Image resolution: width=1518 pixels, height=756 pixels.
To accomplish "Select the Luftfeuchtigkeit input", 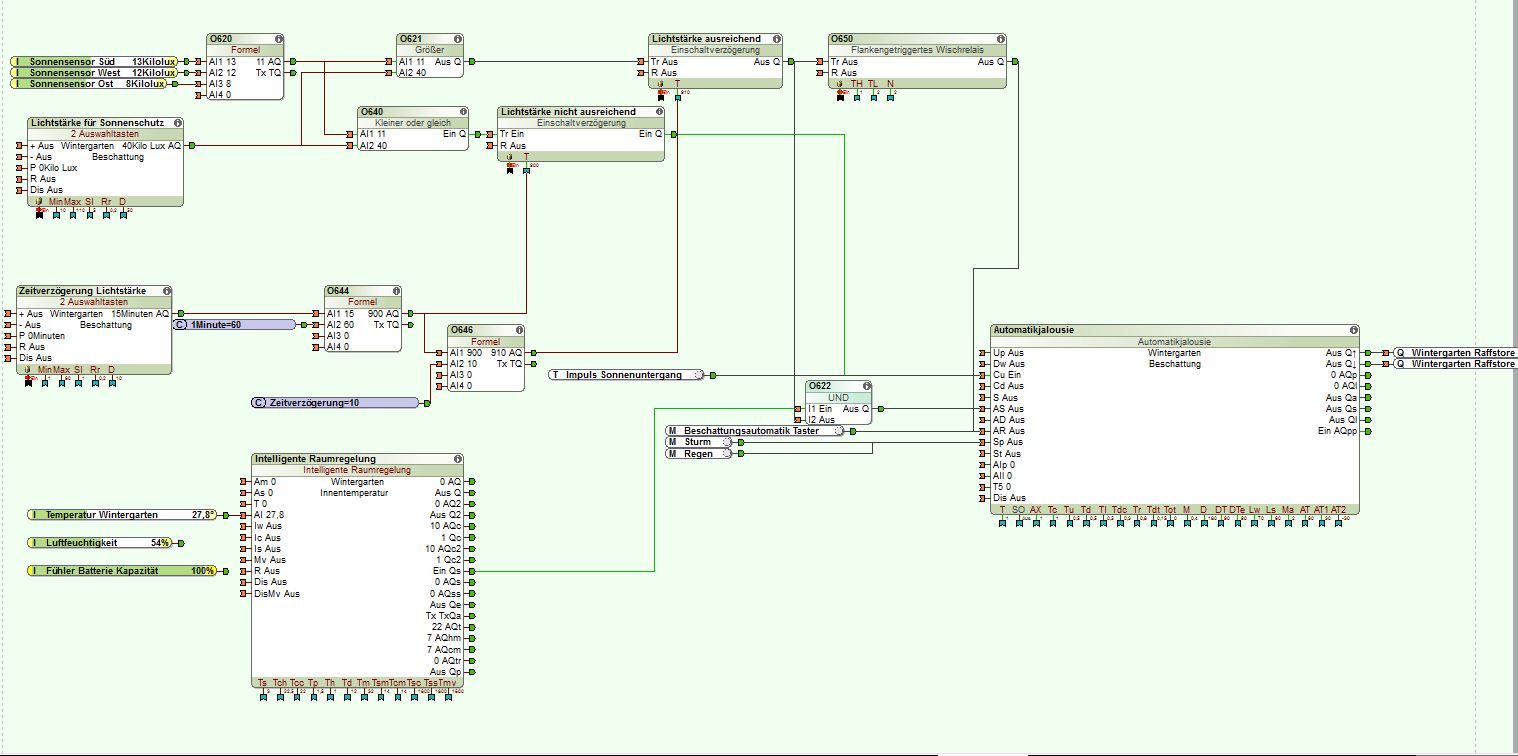I will [x=100, y=543].
